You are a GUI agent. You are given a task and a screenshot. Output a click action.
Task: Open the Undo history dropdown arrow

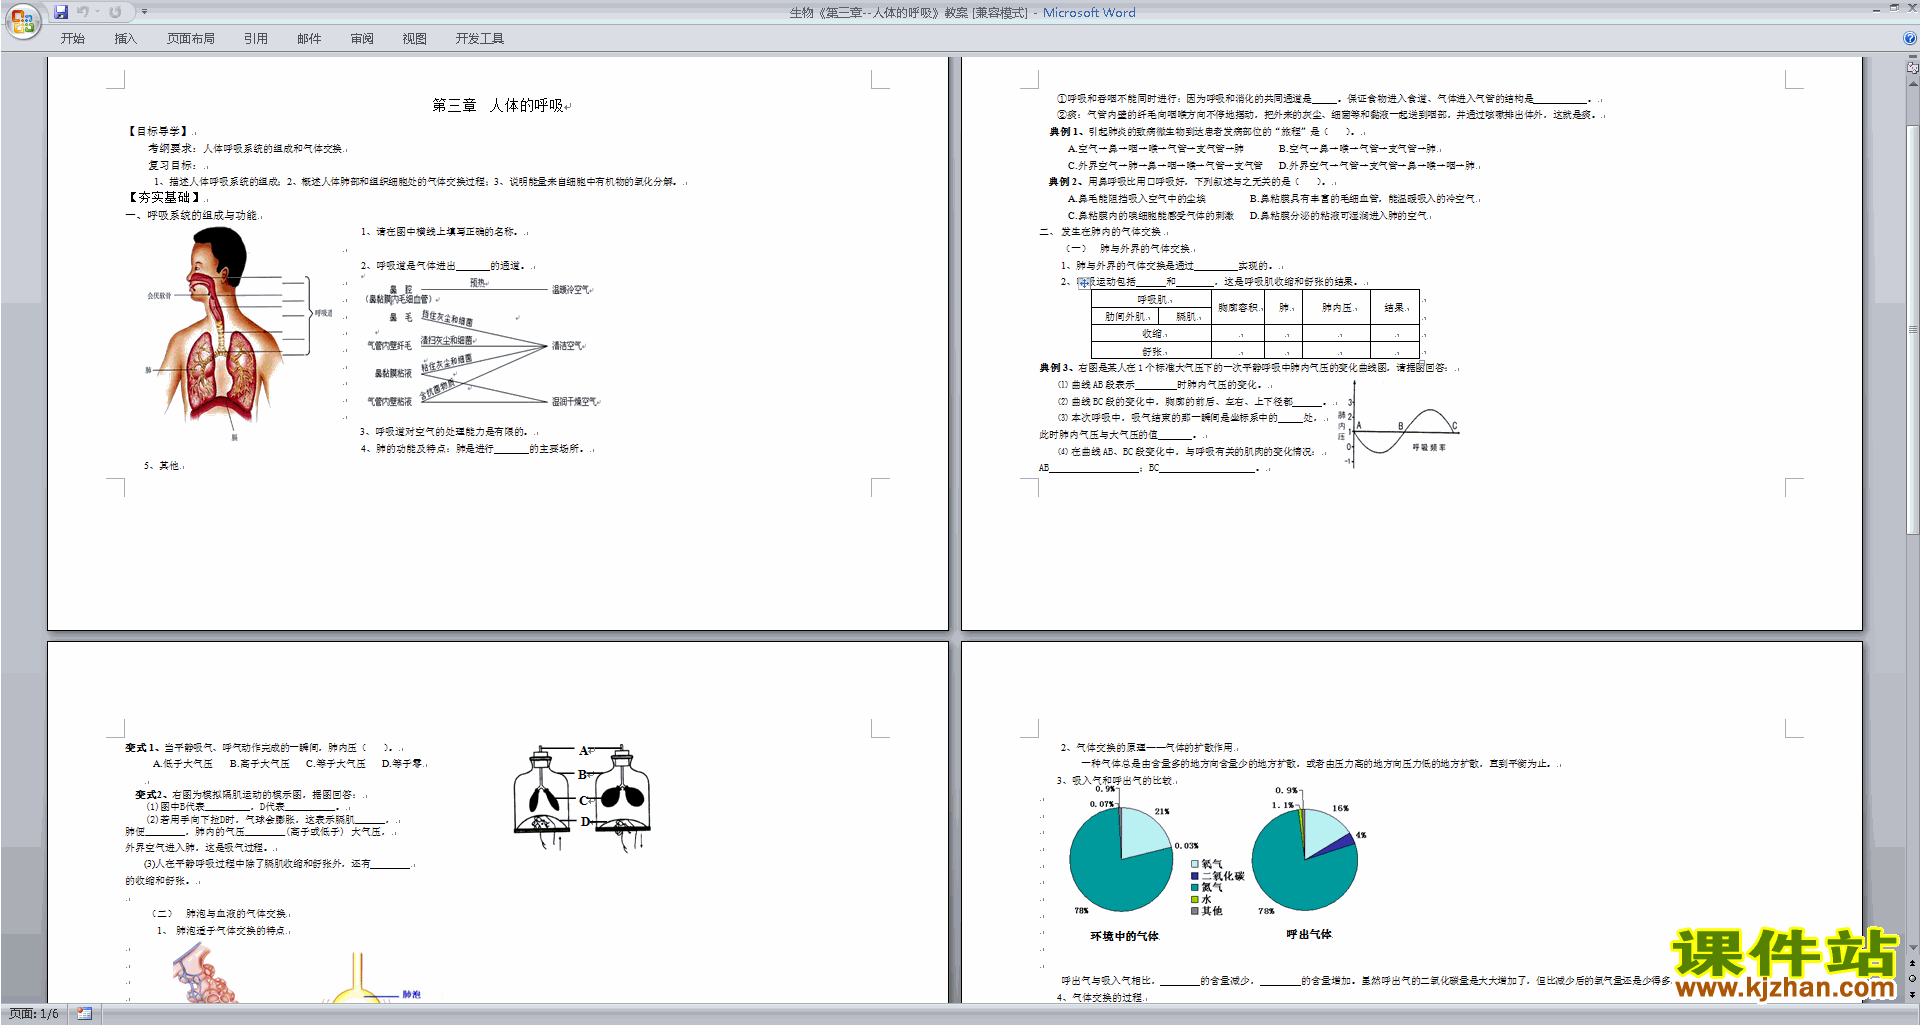(98, 12)
